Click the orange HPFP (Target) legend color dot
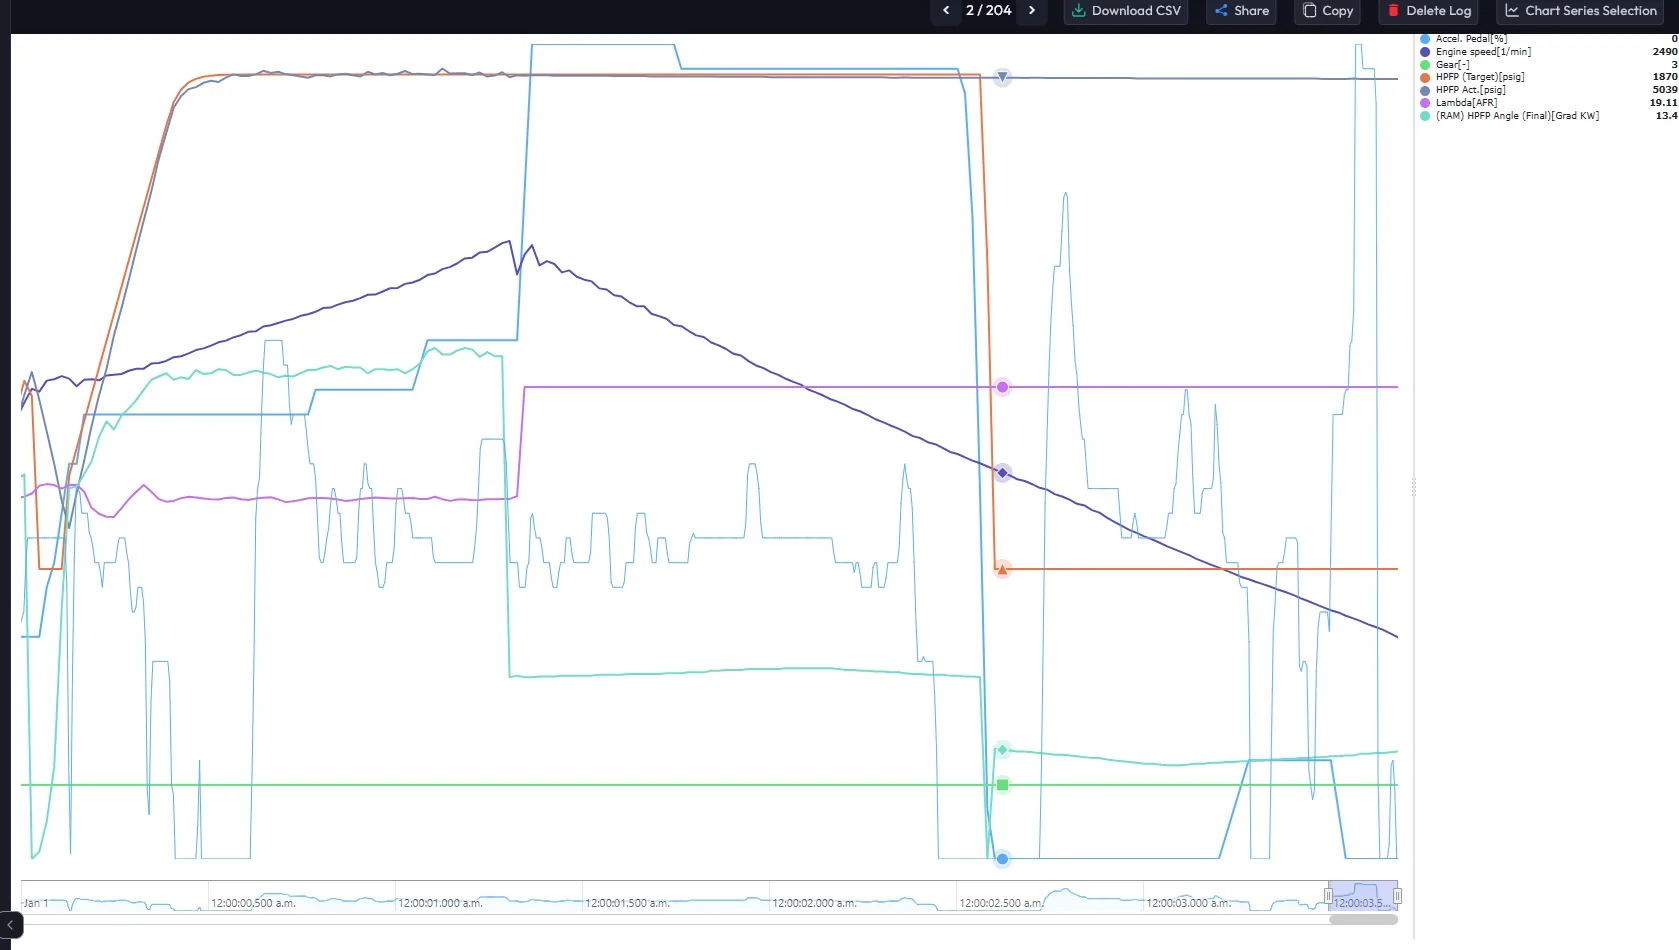 1425,77
